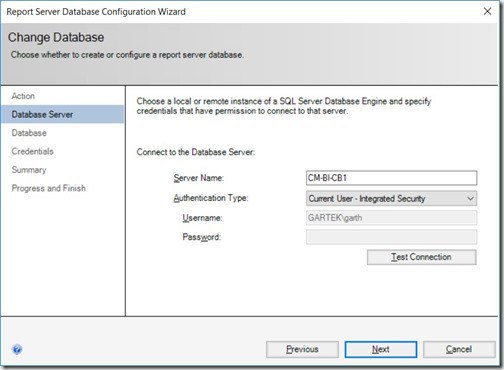The image size is (504, 370).
Task: Click the Test Connection button
Action: point(422,257)
